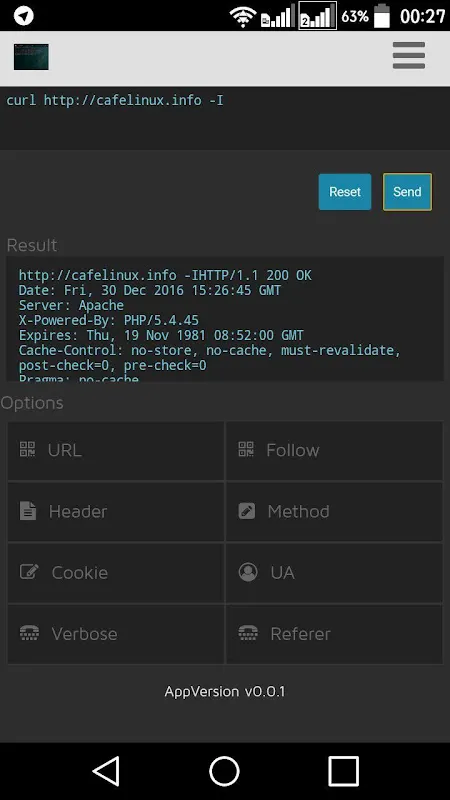Open the hamburger menu icon
Screen dimensions: 450x800
[x=409, y=56]
